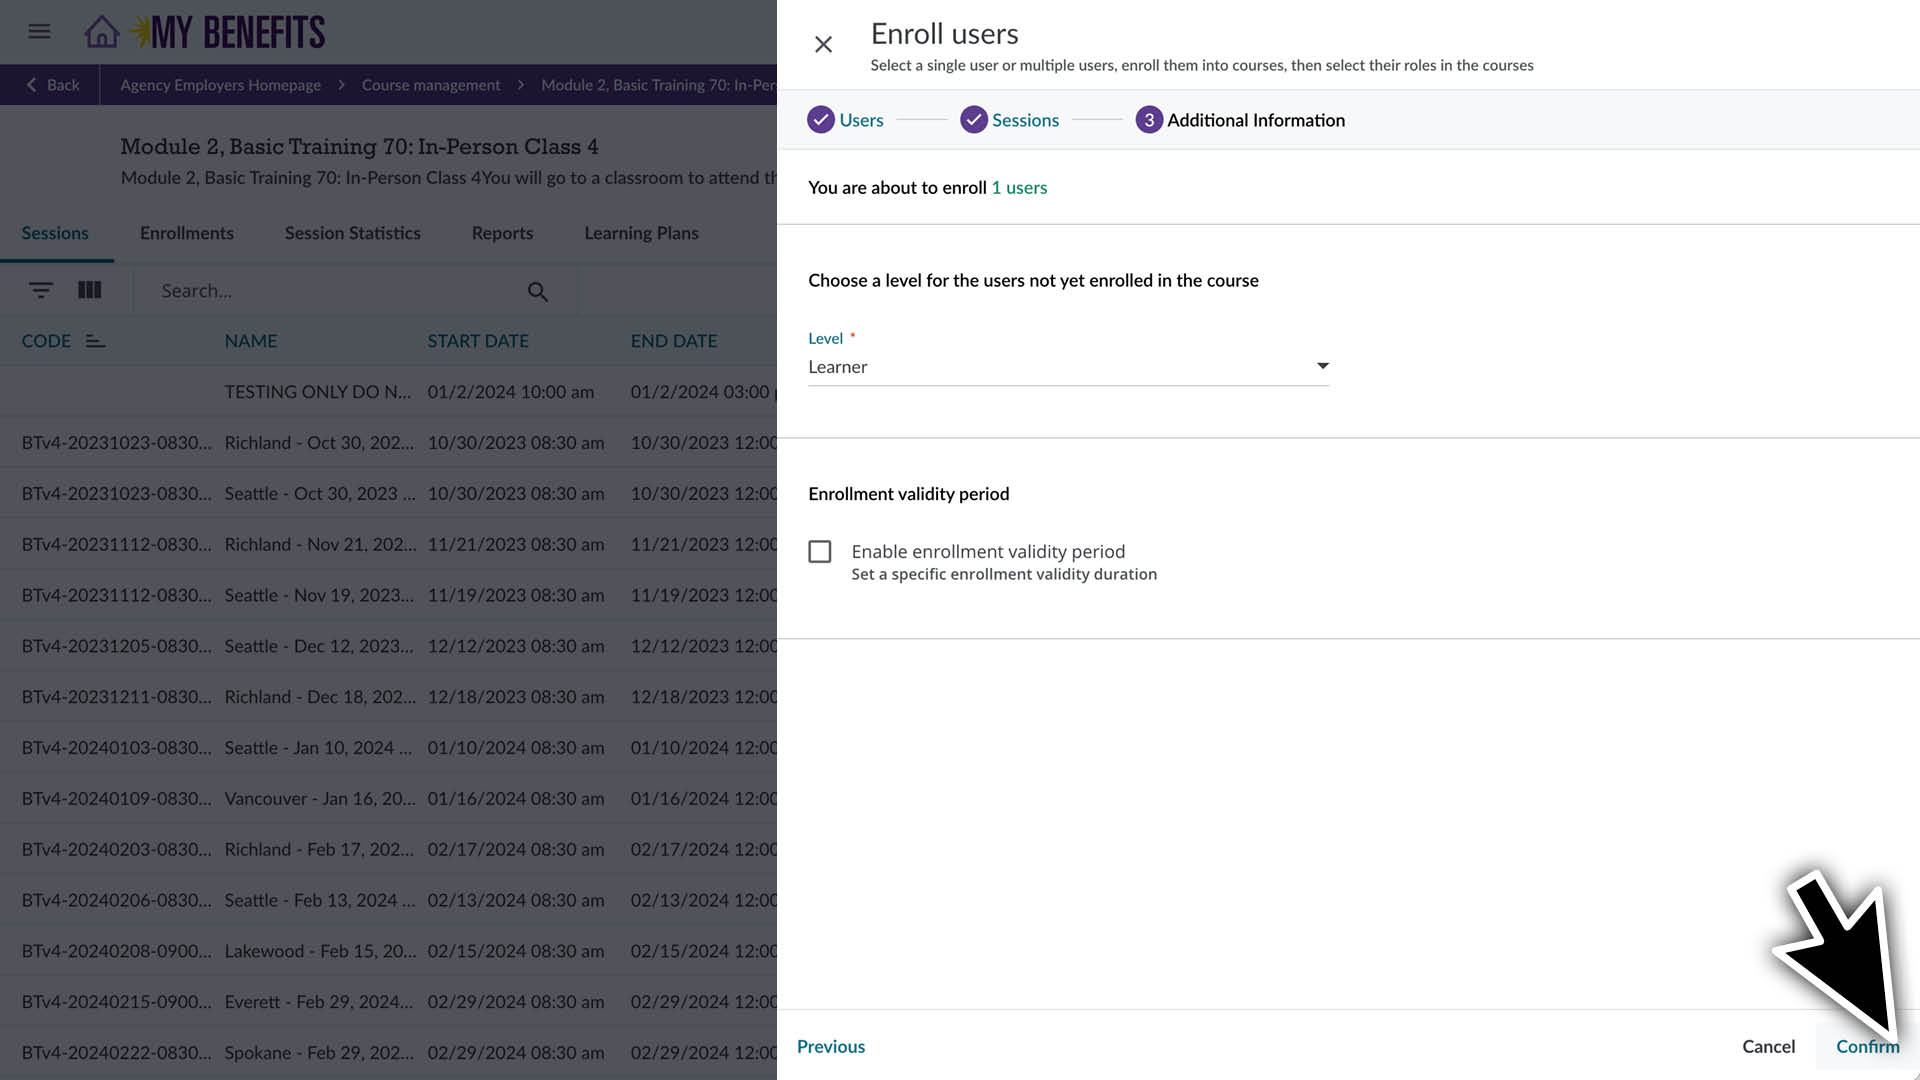This screenshot has width=1920, height=1080.
Task: Expand the Level dropdown arrow
Action: [x=1322, y=366]
